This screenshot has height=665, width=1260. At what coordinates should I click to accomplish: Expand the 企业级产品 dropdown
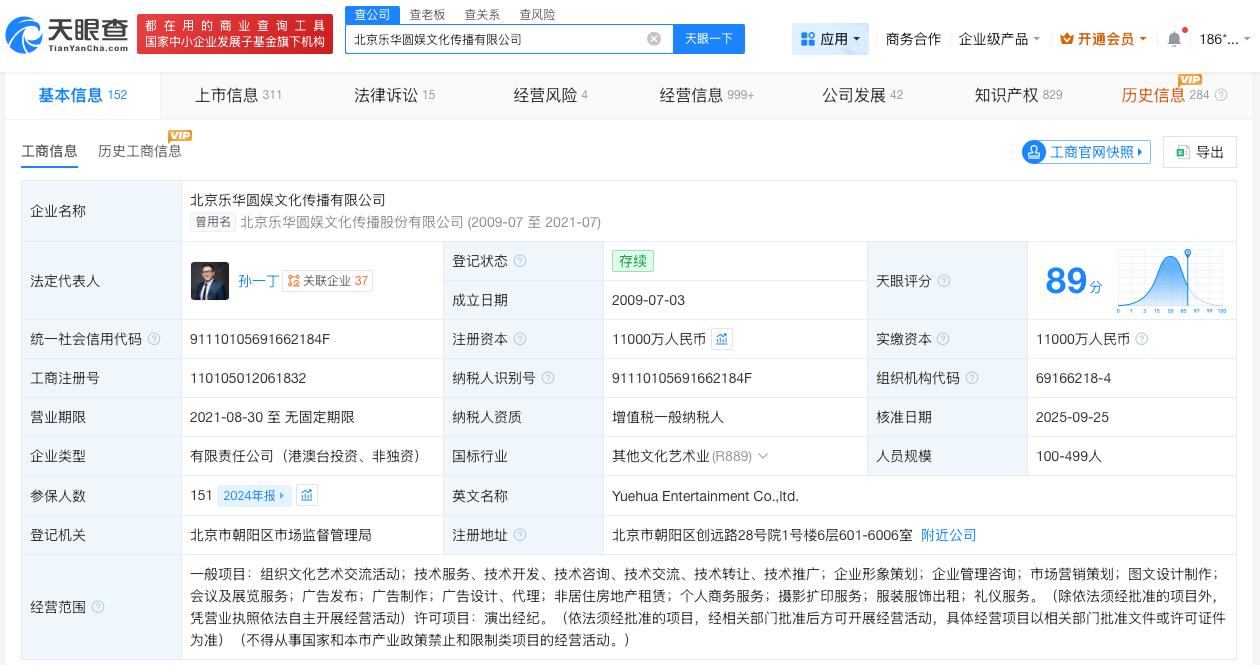click(x=998, y=39)
